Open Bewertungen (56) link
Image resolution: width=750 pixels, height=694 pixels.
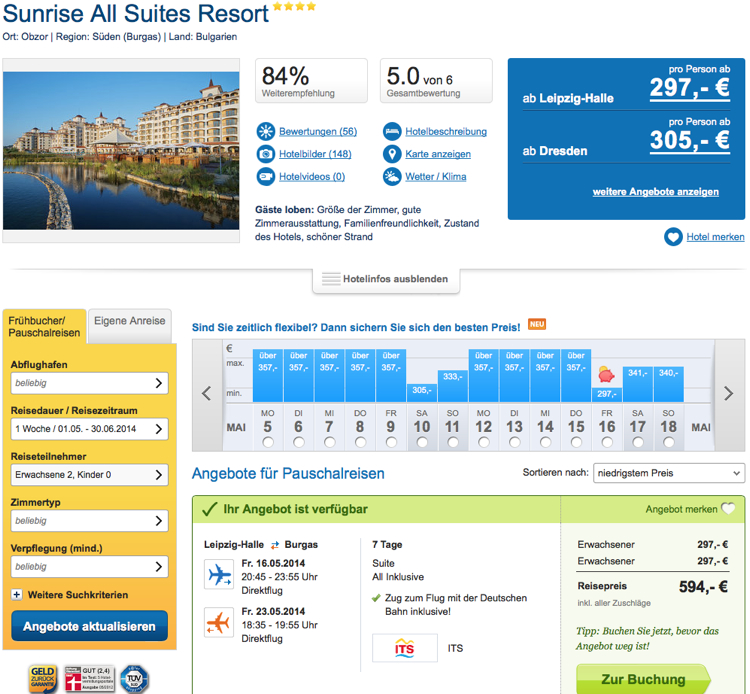(x=318, y=132)
